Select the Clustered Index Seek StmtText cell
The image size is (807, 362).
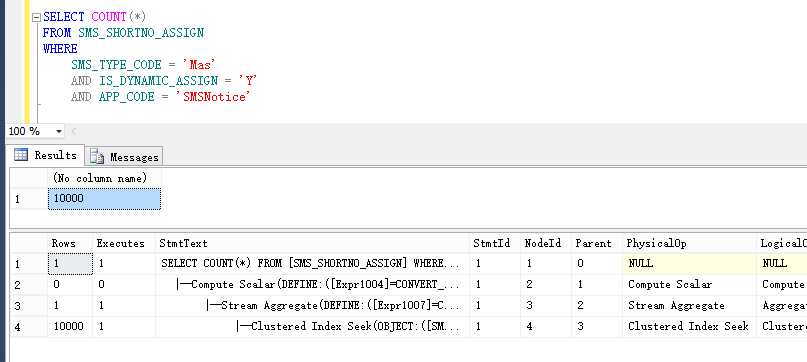(x=312, y=326)
